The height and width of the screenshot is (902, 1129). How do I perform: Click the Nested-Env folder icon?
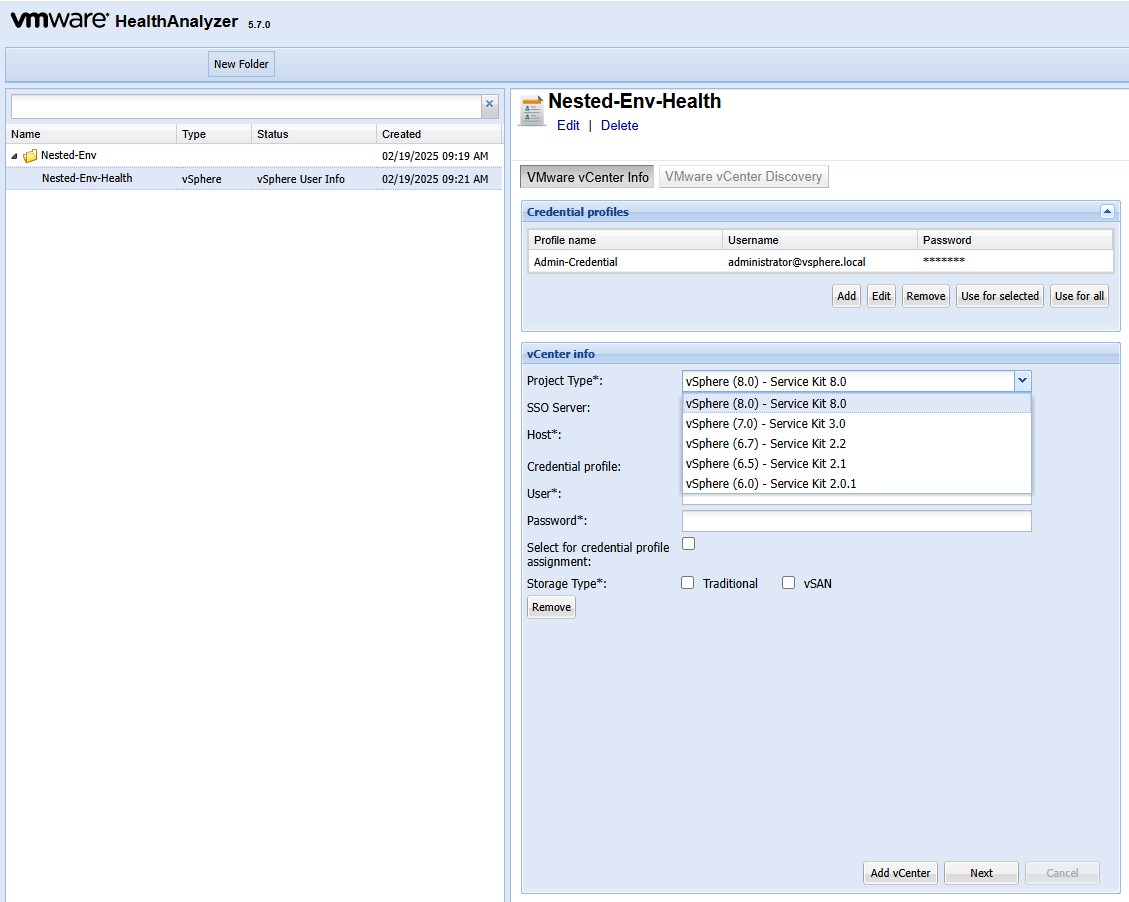30,155
